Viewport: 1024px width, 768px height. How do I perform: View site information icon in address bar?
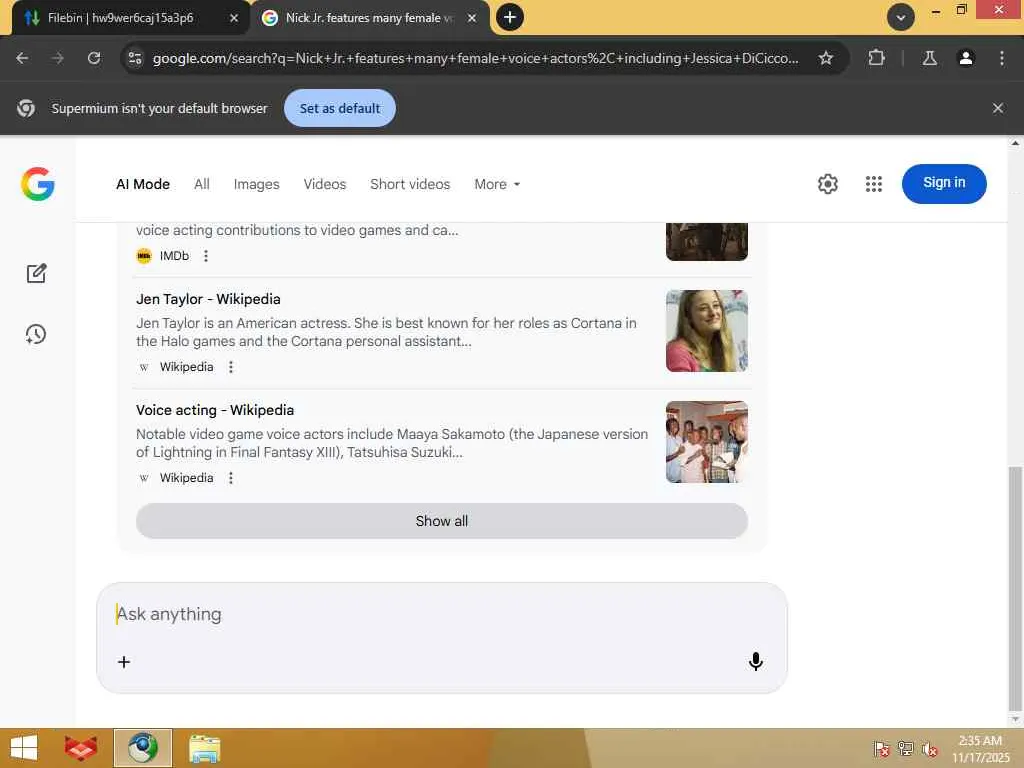coord(135,58)
